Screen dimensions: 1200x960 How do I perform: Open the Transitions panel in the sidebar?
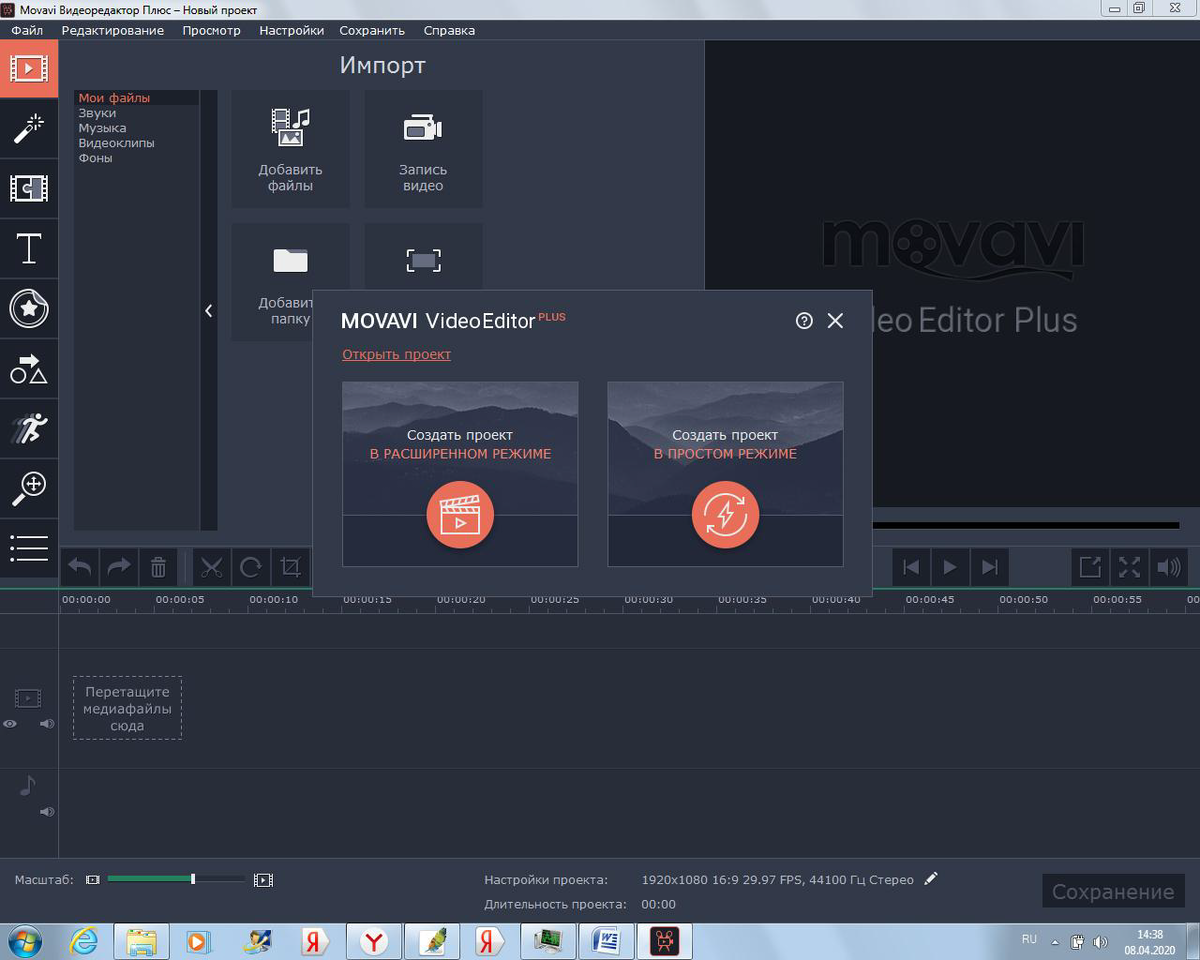29,187
